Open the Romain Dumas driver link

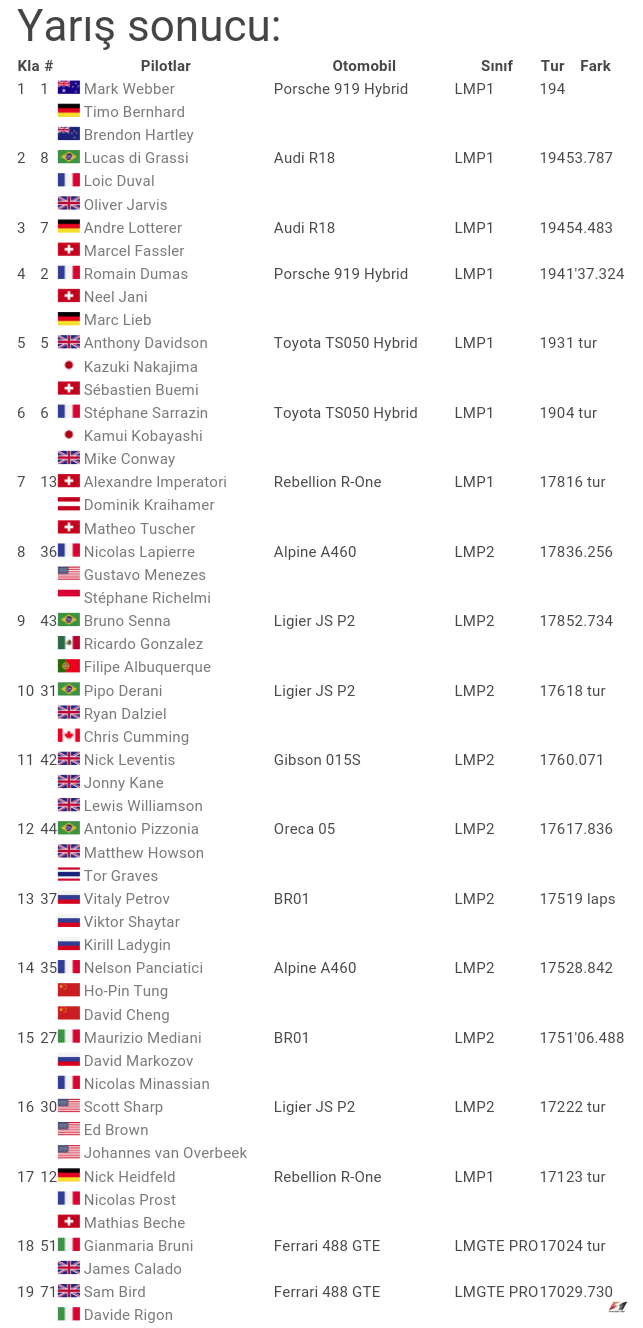(135, 274)
